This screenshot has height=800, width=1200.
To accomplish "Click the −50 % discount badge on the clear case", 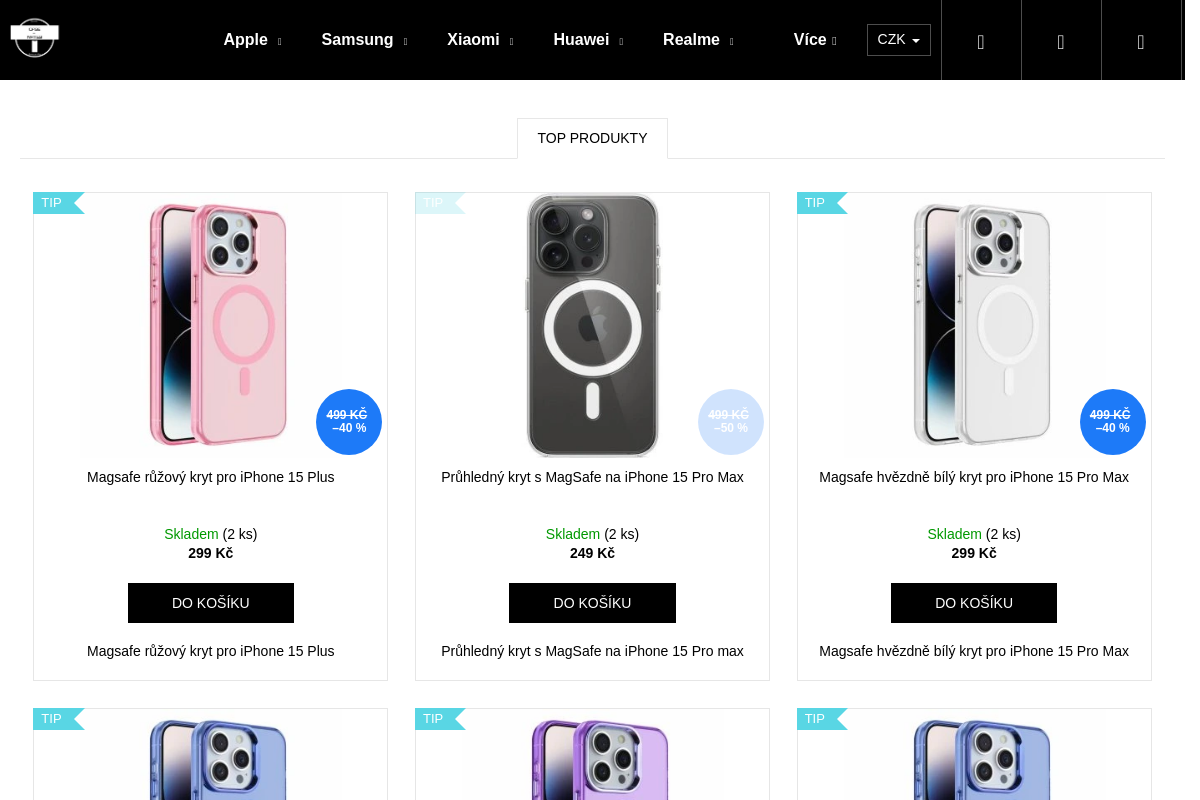I will click(x=731, y=422).
